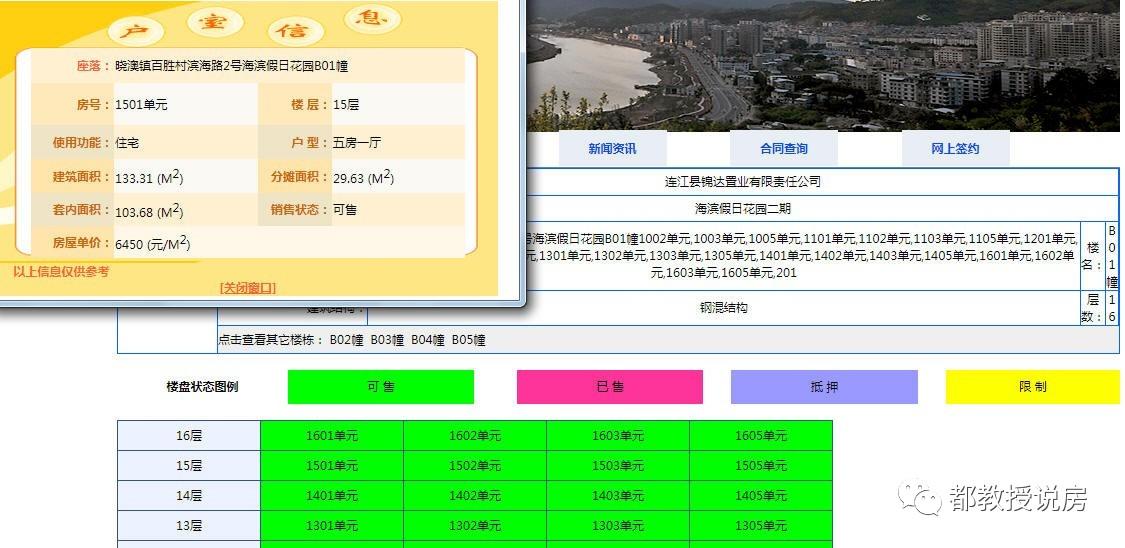Select the 13层 floor row label
This screenshot has height=548, width=1125.
click(x=189, y=526)
